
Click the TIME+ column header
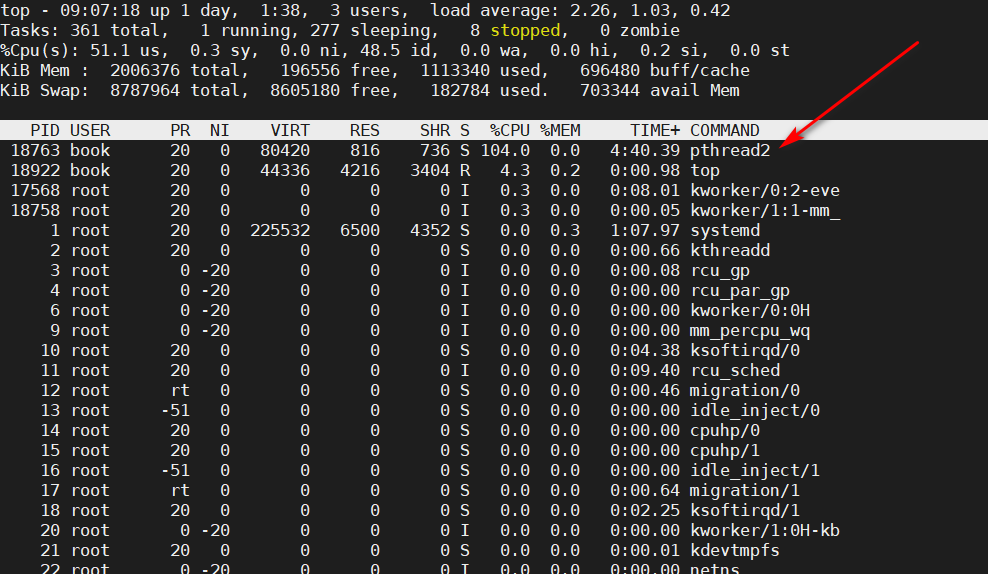click(x=655, y=130)
